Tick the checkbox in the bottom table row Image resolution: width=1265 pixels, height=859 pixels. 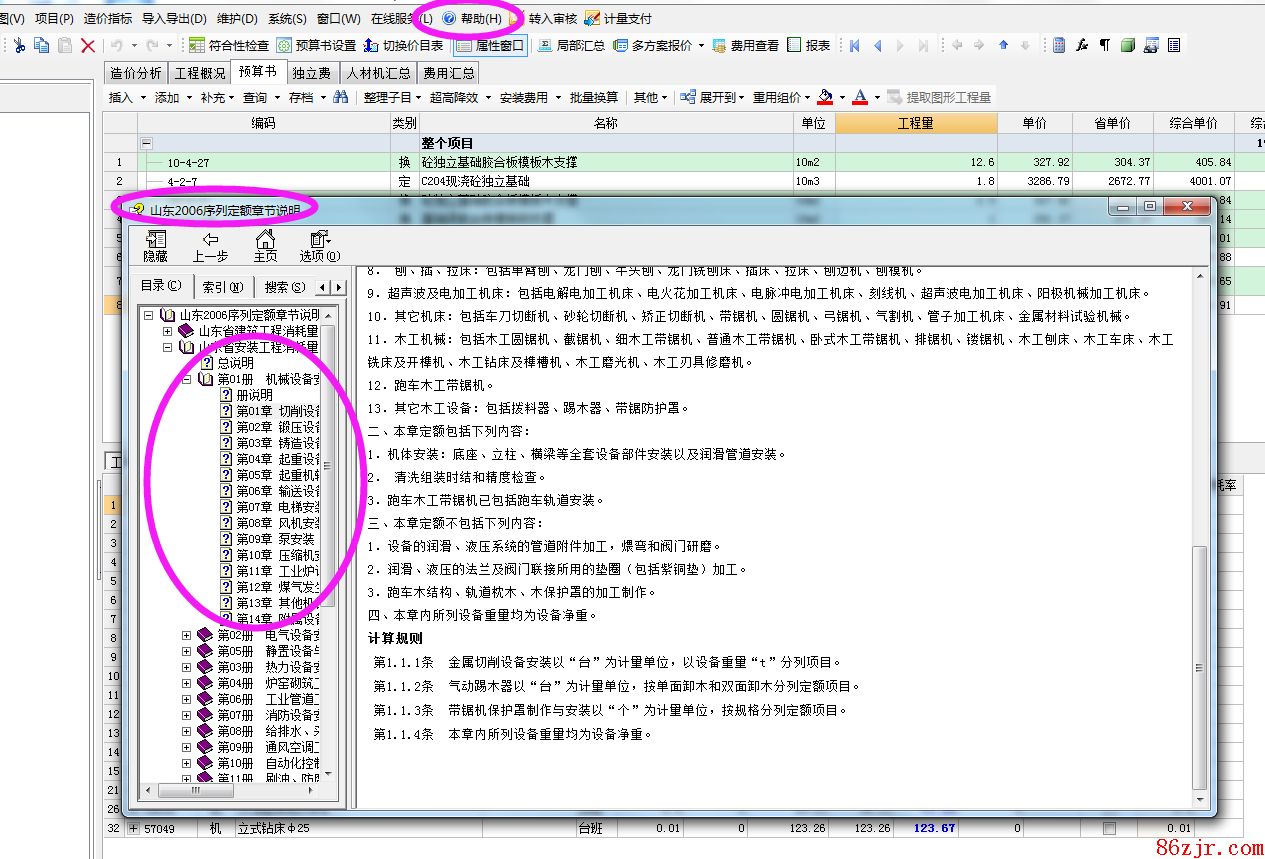(x=1108, y=828)
